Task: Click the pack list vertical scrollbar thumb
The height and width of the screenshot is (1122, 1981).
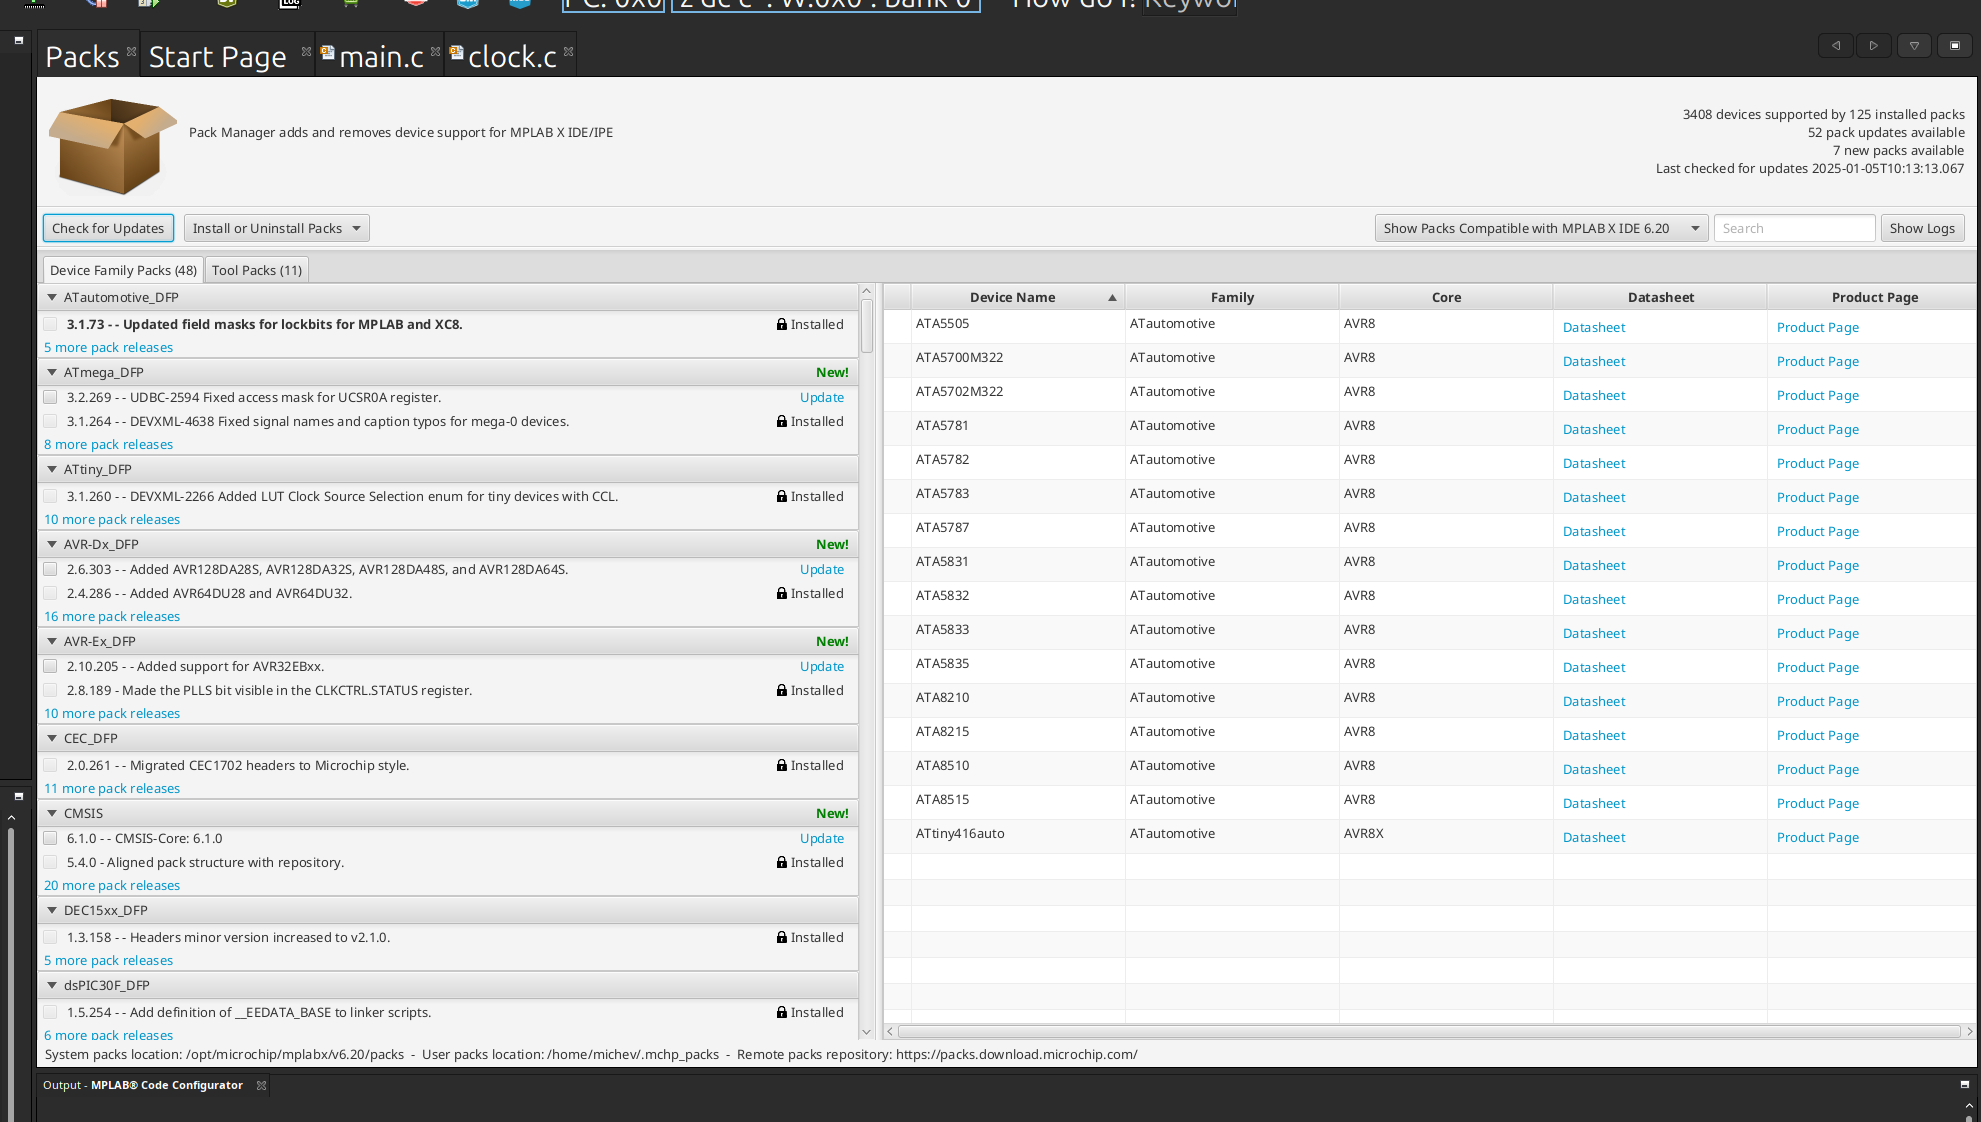Action: coord(867,326)
